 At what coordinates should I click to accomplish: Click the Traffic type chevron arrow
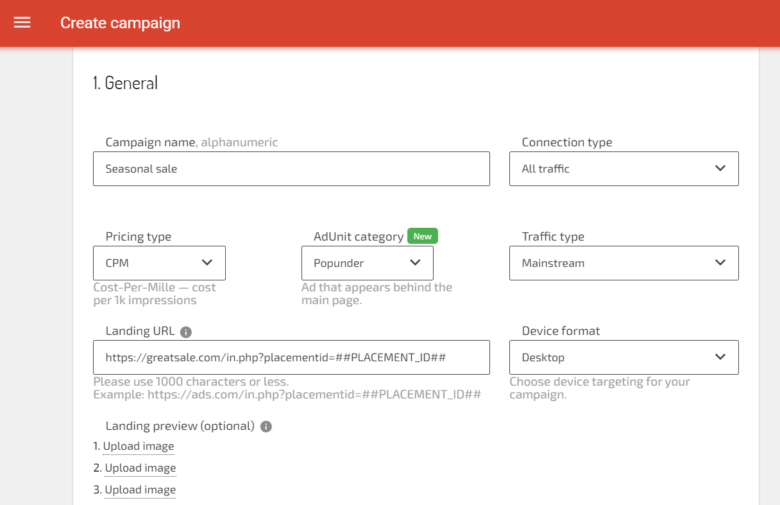[720, 262]
